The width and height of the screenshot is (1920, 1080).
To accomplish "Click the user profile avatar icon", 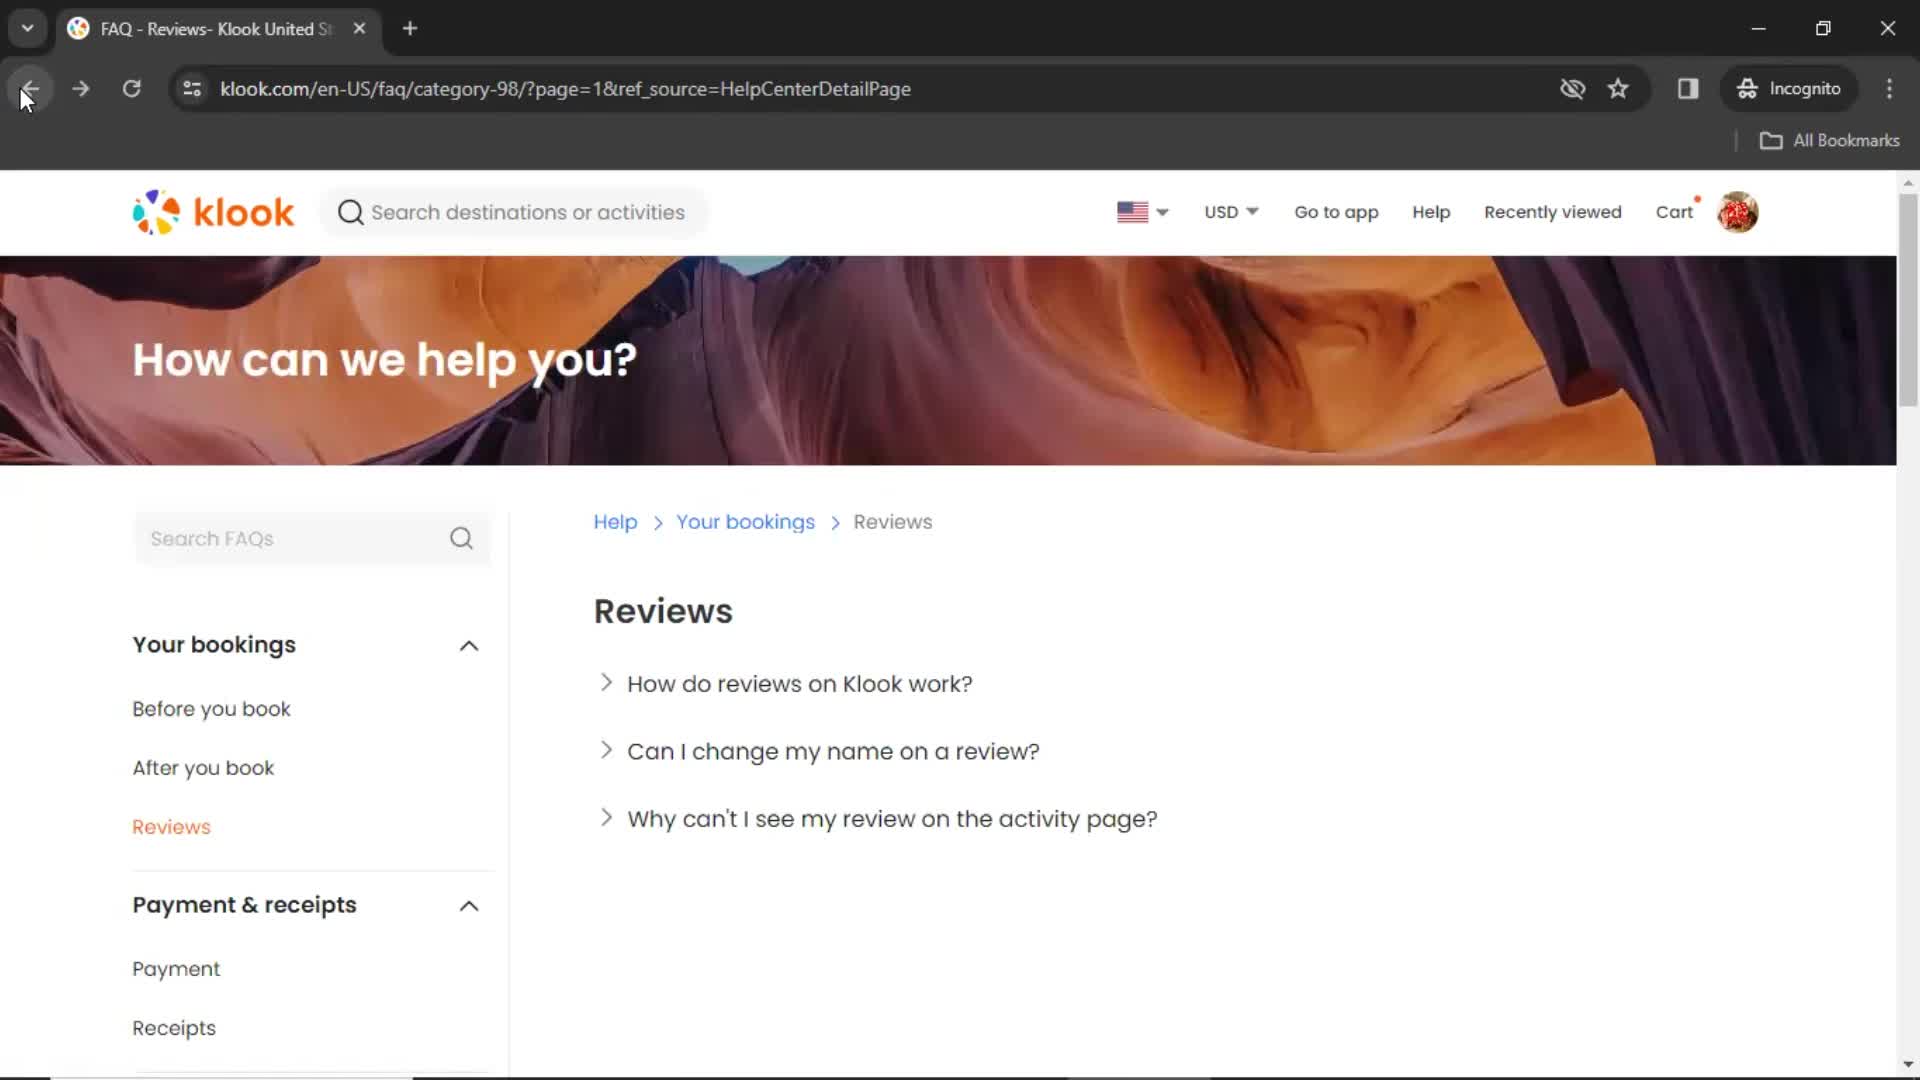I will [x=1738, y=212].
